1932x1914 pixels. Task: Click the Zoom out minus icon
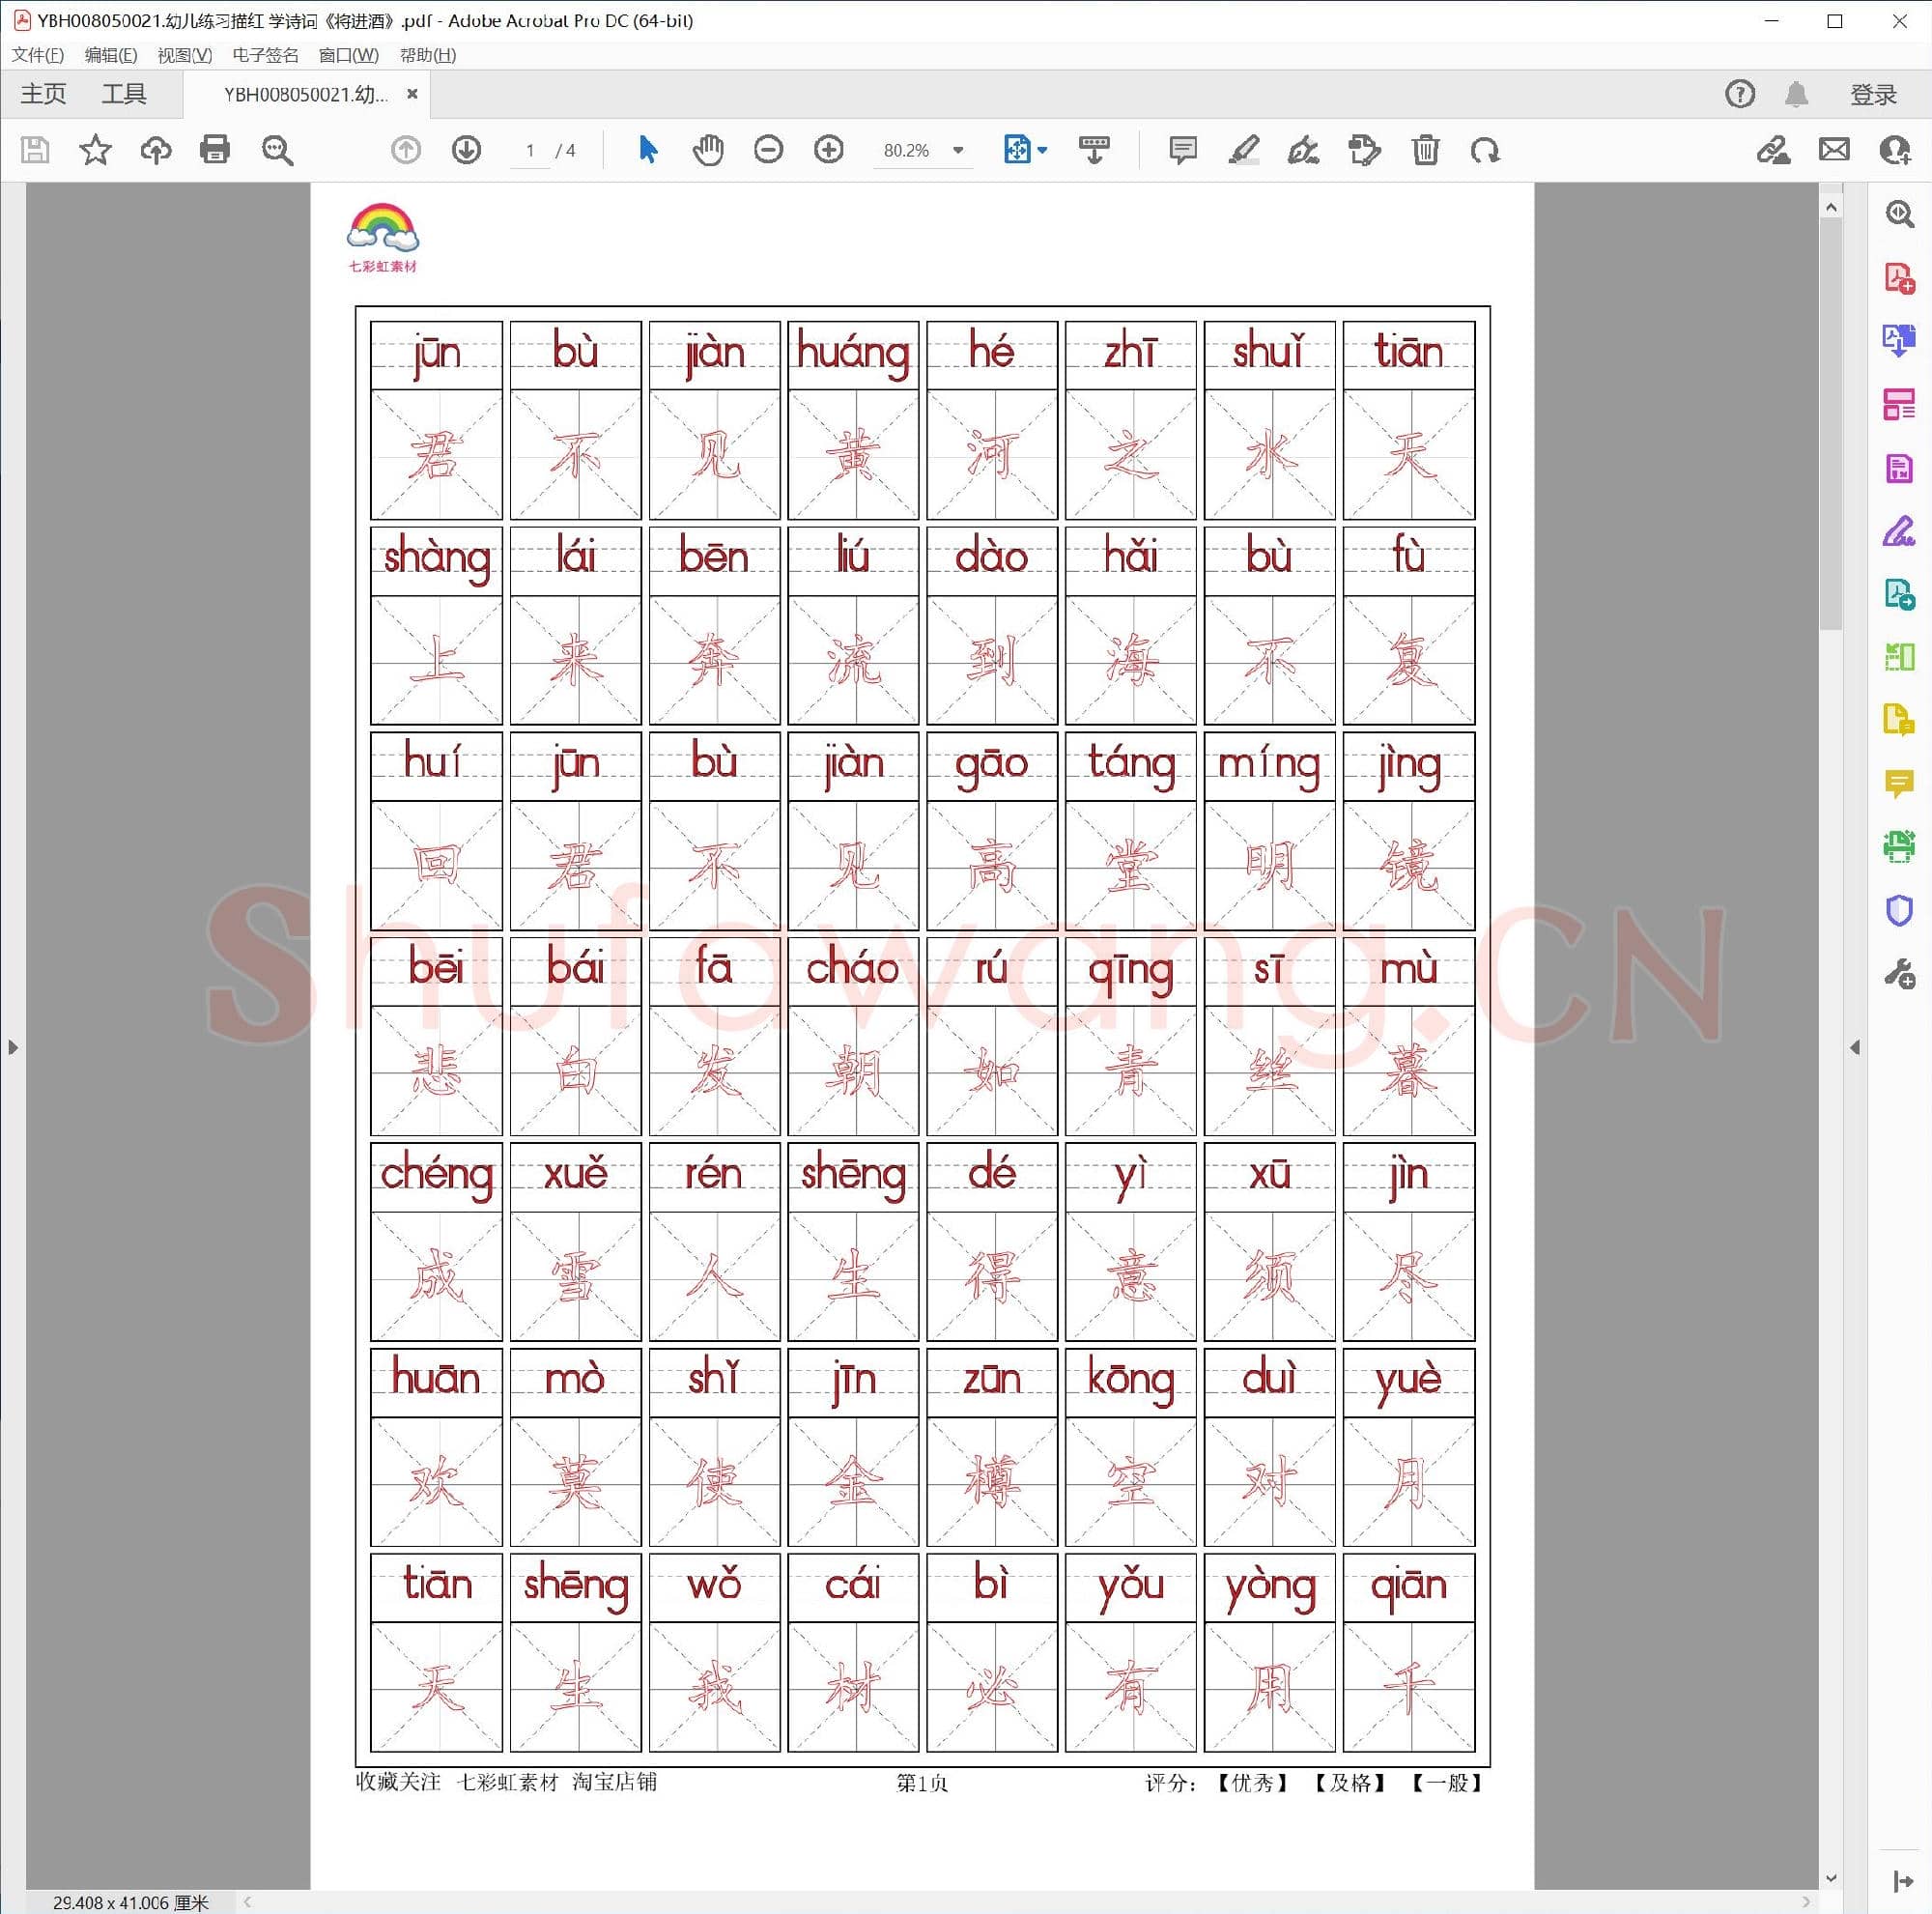(768, 150)
